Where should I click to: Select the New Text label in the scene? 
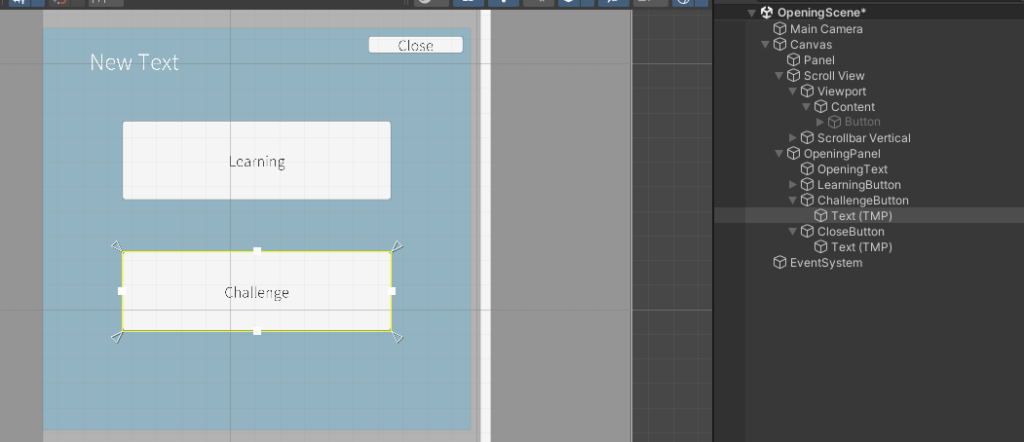pos(134,63)
